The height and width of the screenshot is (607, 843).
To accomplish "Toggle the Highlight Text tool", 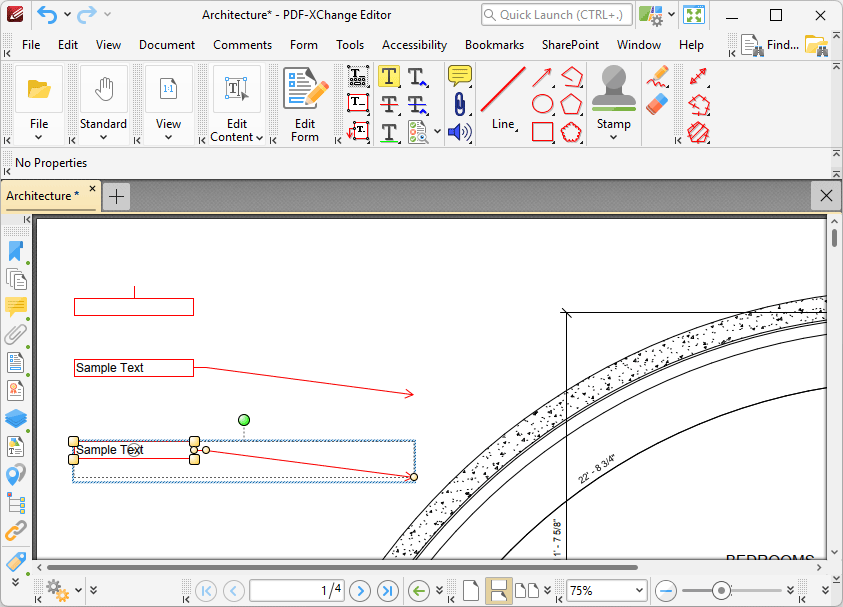I will coord(389,77).
